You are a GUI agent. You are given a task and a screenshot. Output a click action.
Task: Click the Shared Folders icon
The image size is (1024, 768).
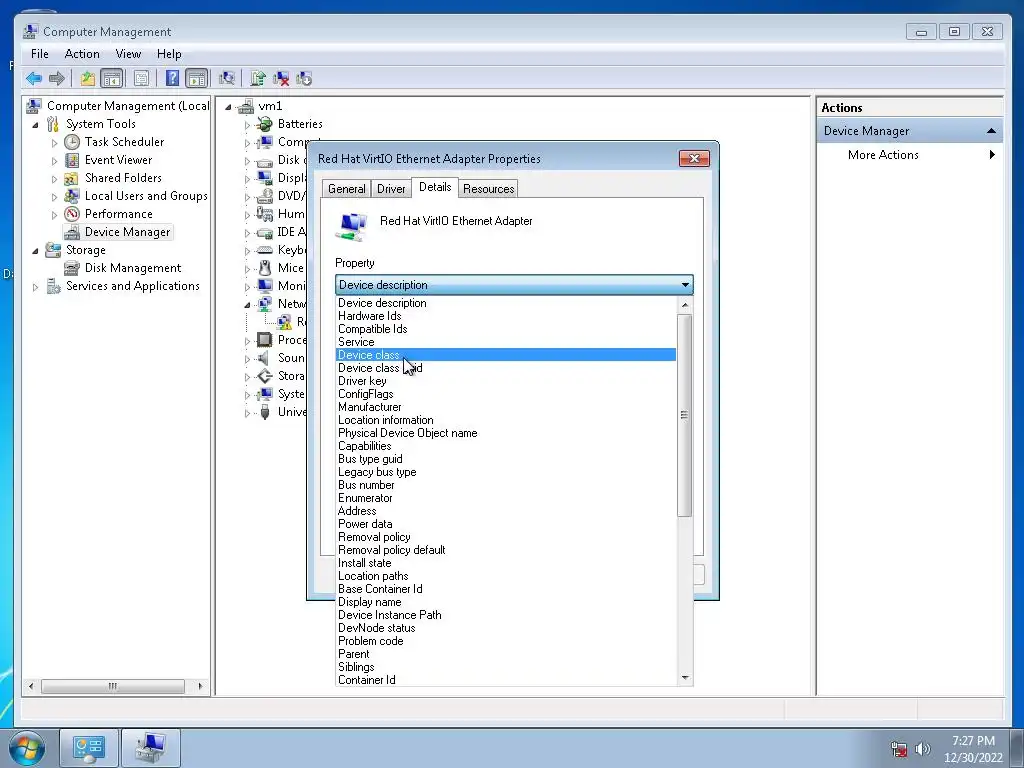coord(72,178)
